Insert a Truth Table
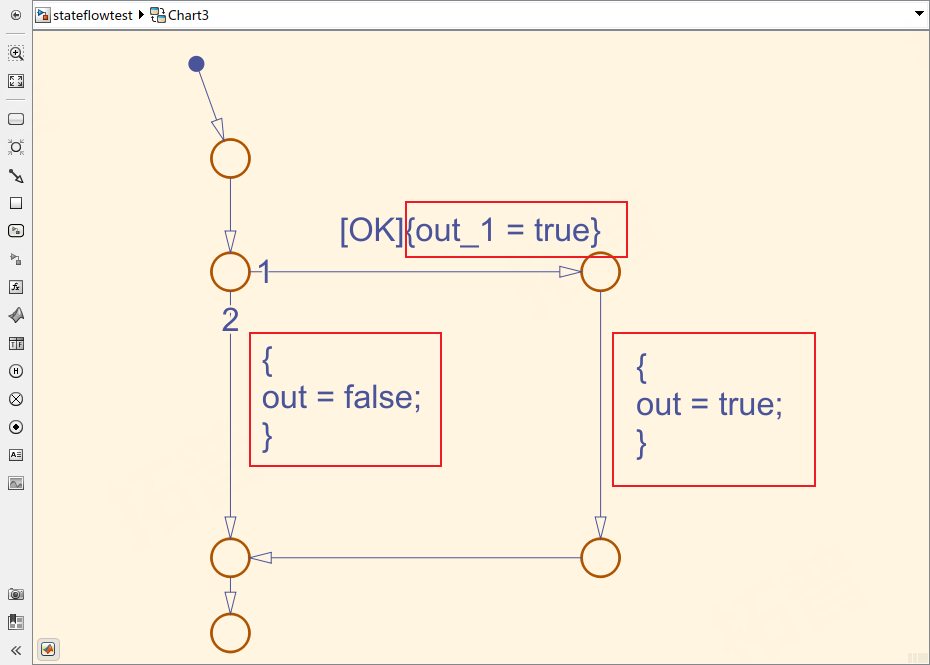The width and height of the screenshot is (930, 665). (16, 343)
